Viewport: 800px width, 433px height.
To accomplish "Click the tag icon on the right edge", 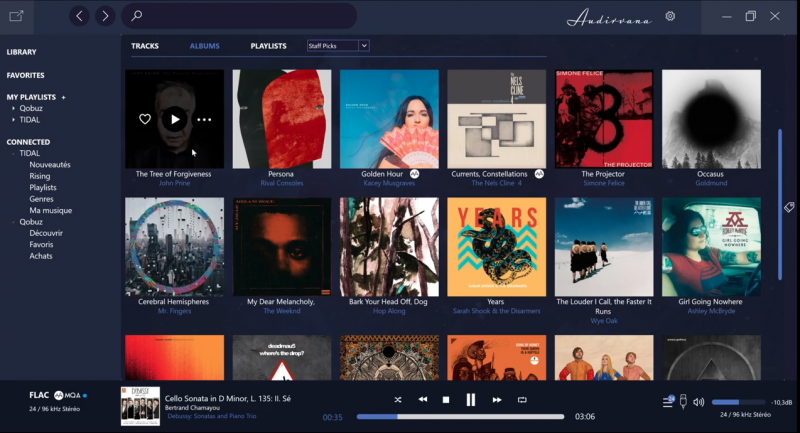I will point(789,207).
